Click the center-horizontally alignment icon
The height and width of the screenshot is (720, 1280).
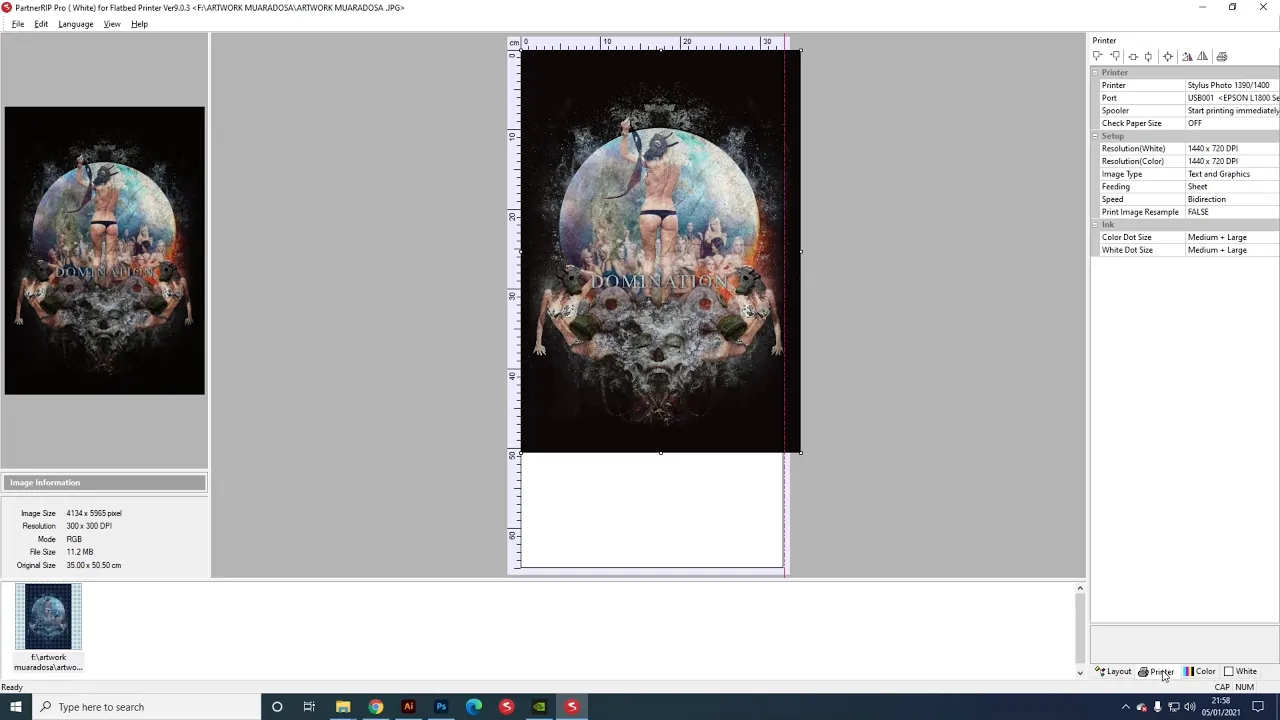pyautogui.click(x=1132, y=57)
